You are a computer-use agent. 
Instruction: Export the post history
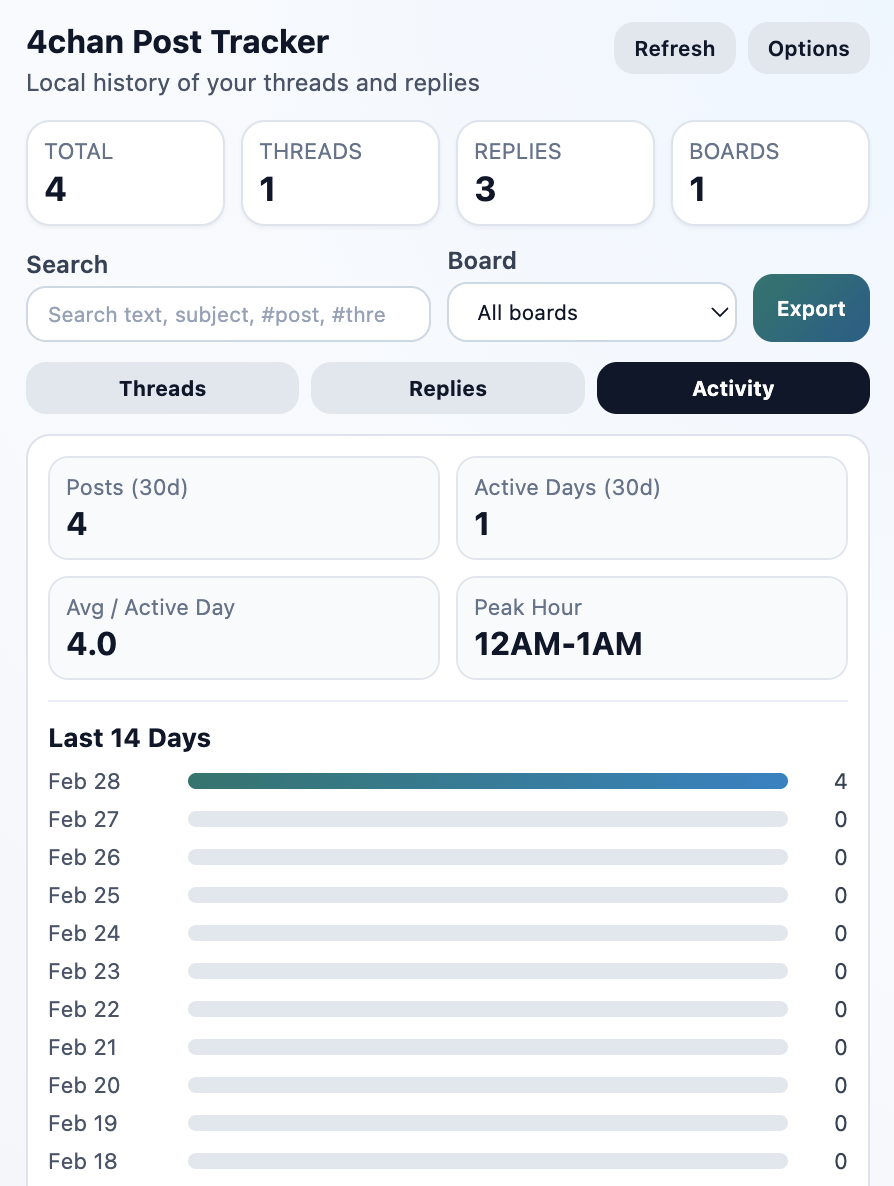click(x=811, y=308)
